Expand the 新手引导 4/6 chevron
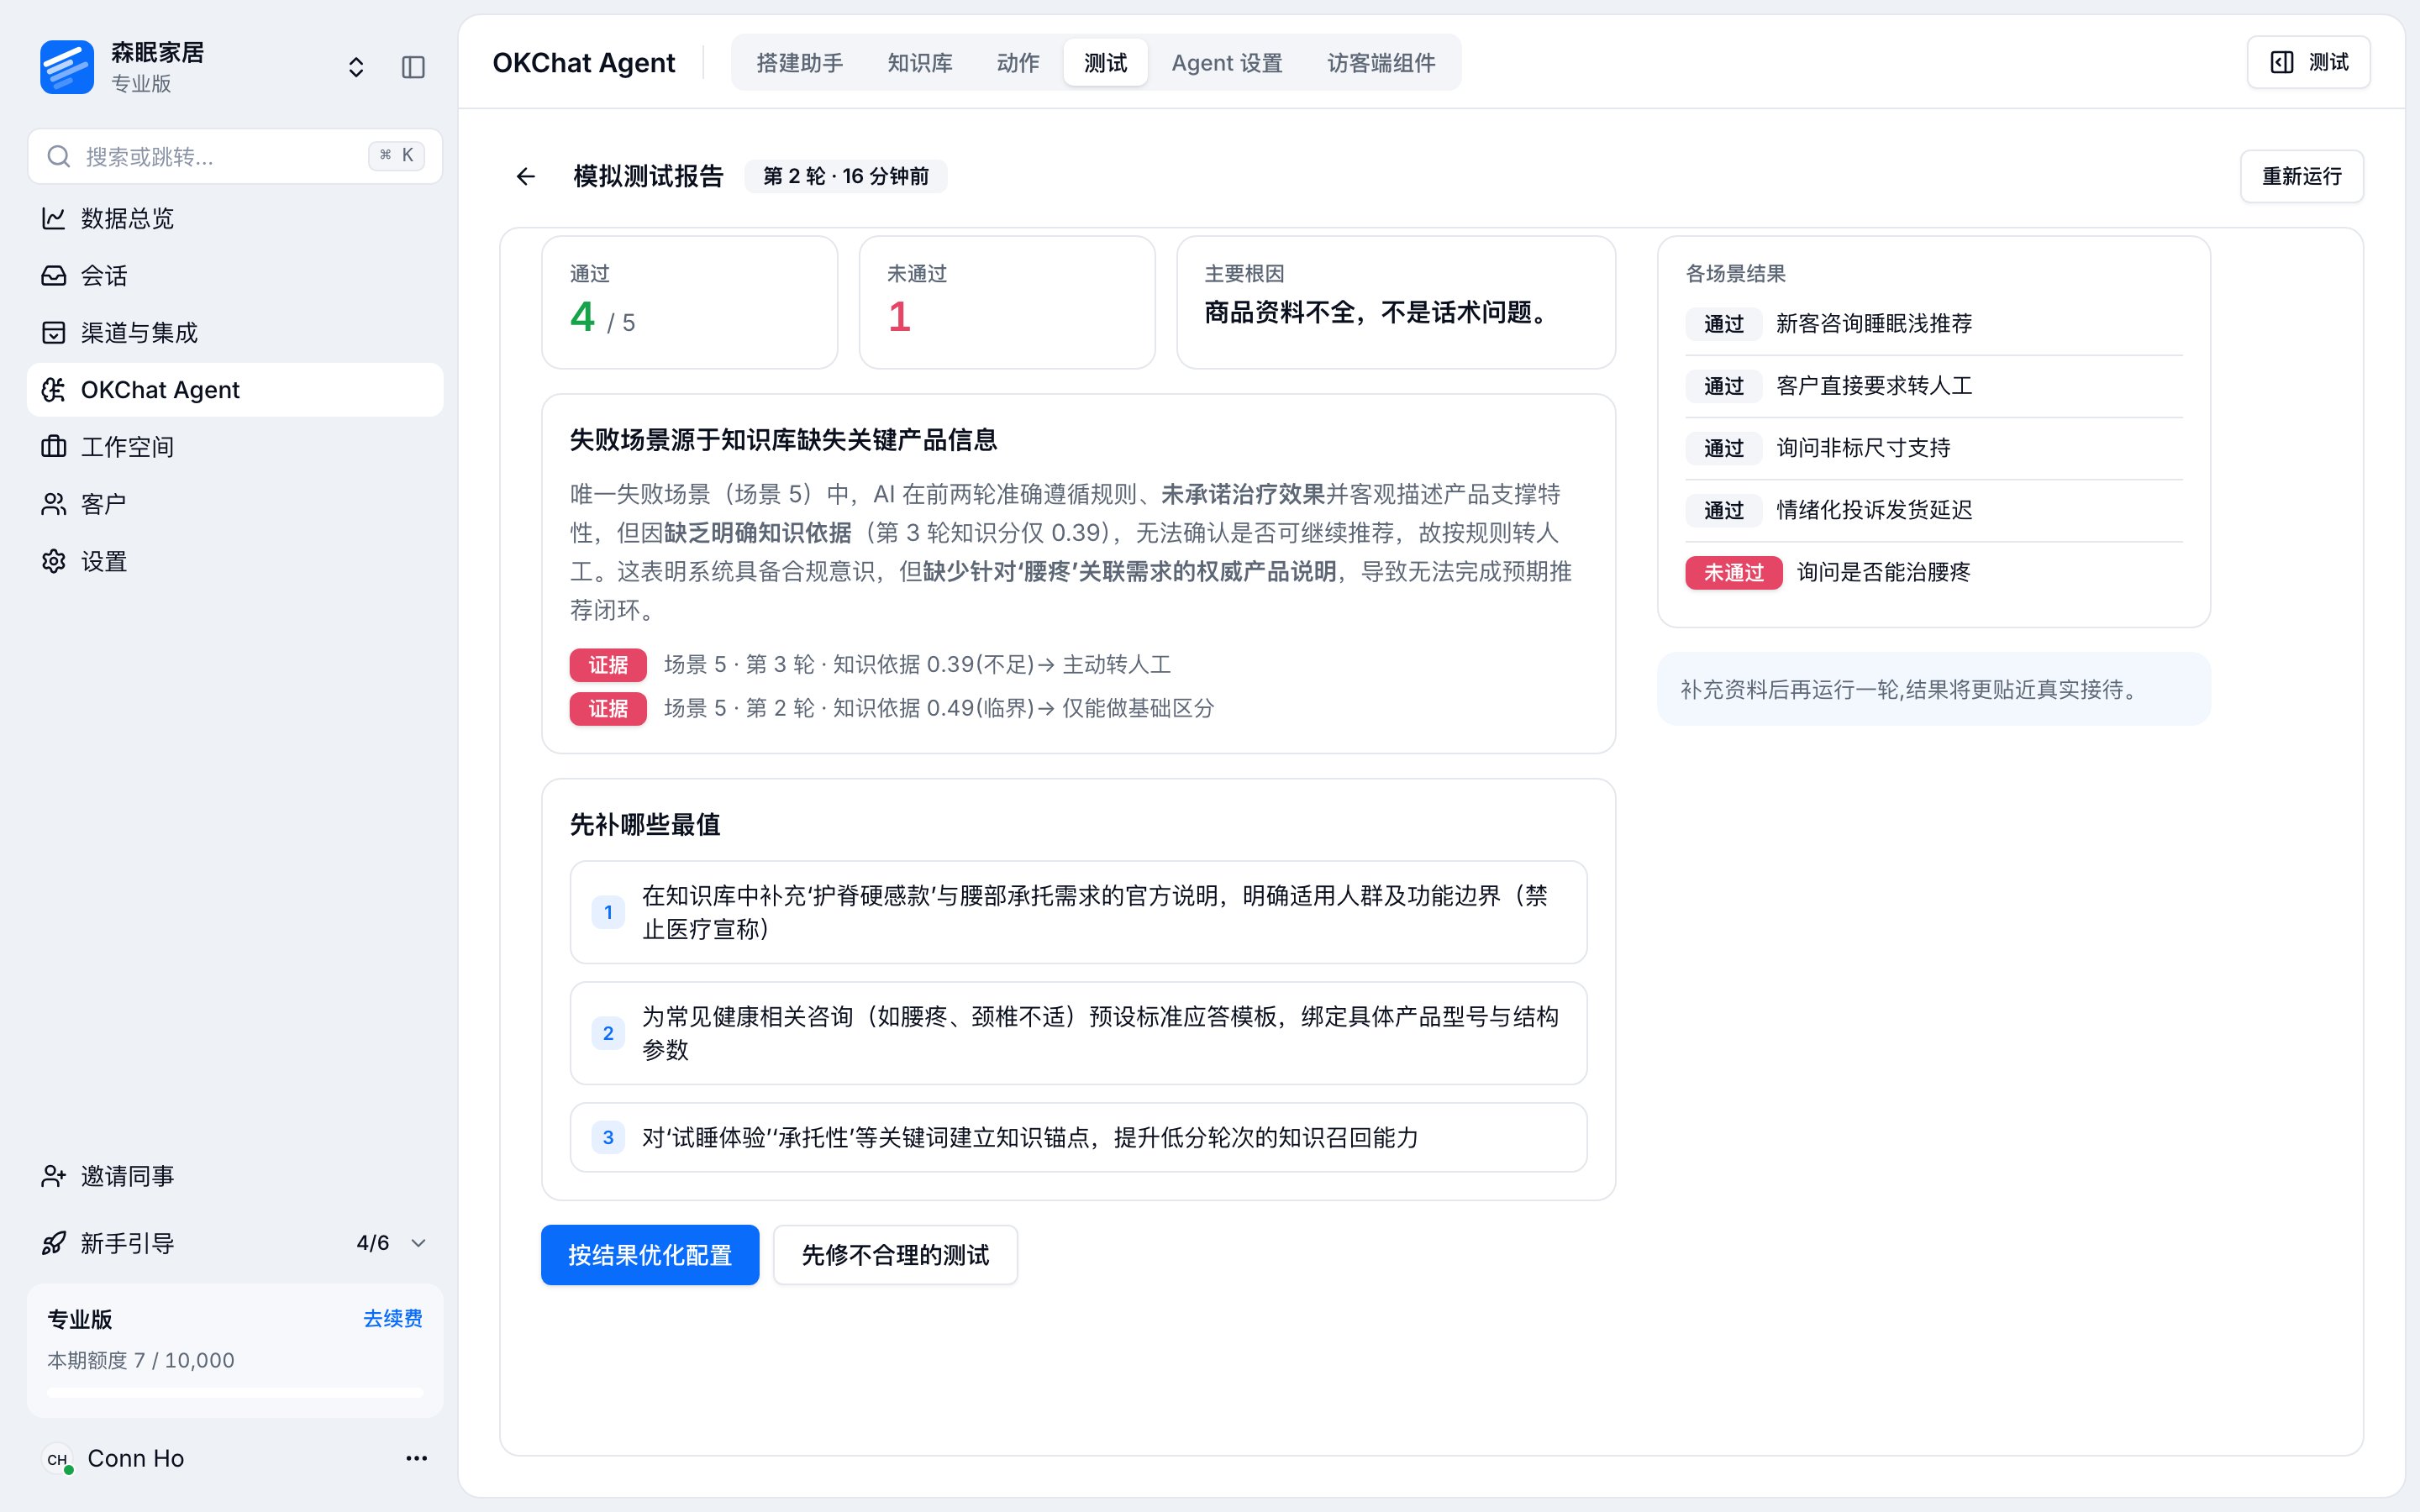Image resolution: width=2420 pixels, height=1512 pixels. coord(419,1243)
